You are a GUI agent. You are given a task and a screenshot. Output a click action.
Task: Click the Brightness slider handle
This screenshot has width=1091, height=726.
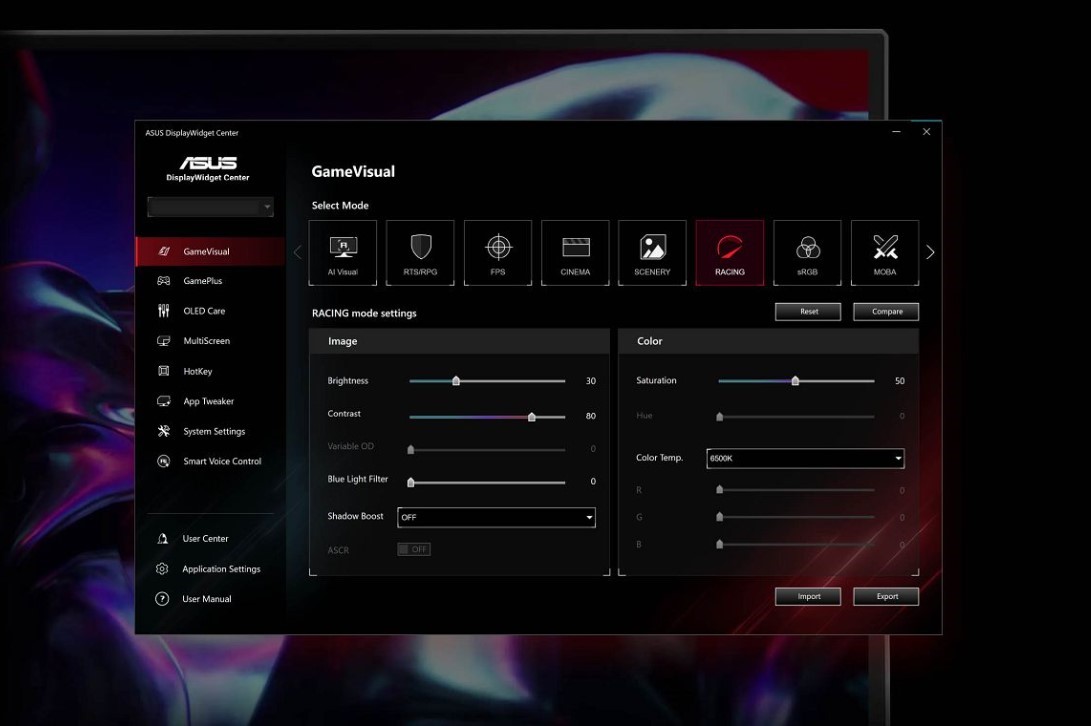[456, 381]
